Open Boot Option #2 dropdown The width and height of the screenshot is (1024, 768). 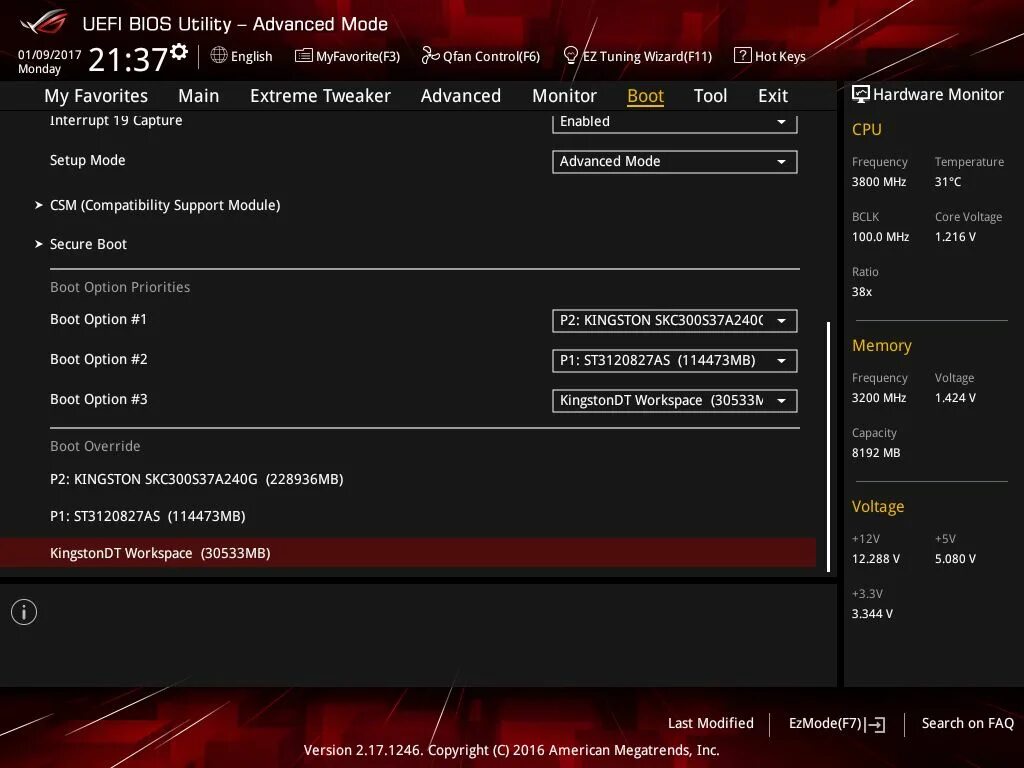point(675,360)
